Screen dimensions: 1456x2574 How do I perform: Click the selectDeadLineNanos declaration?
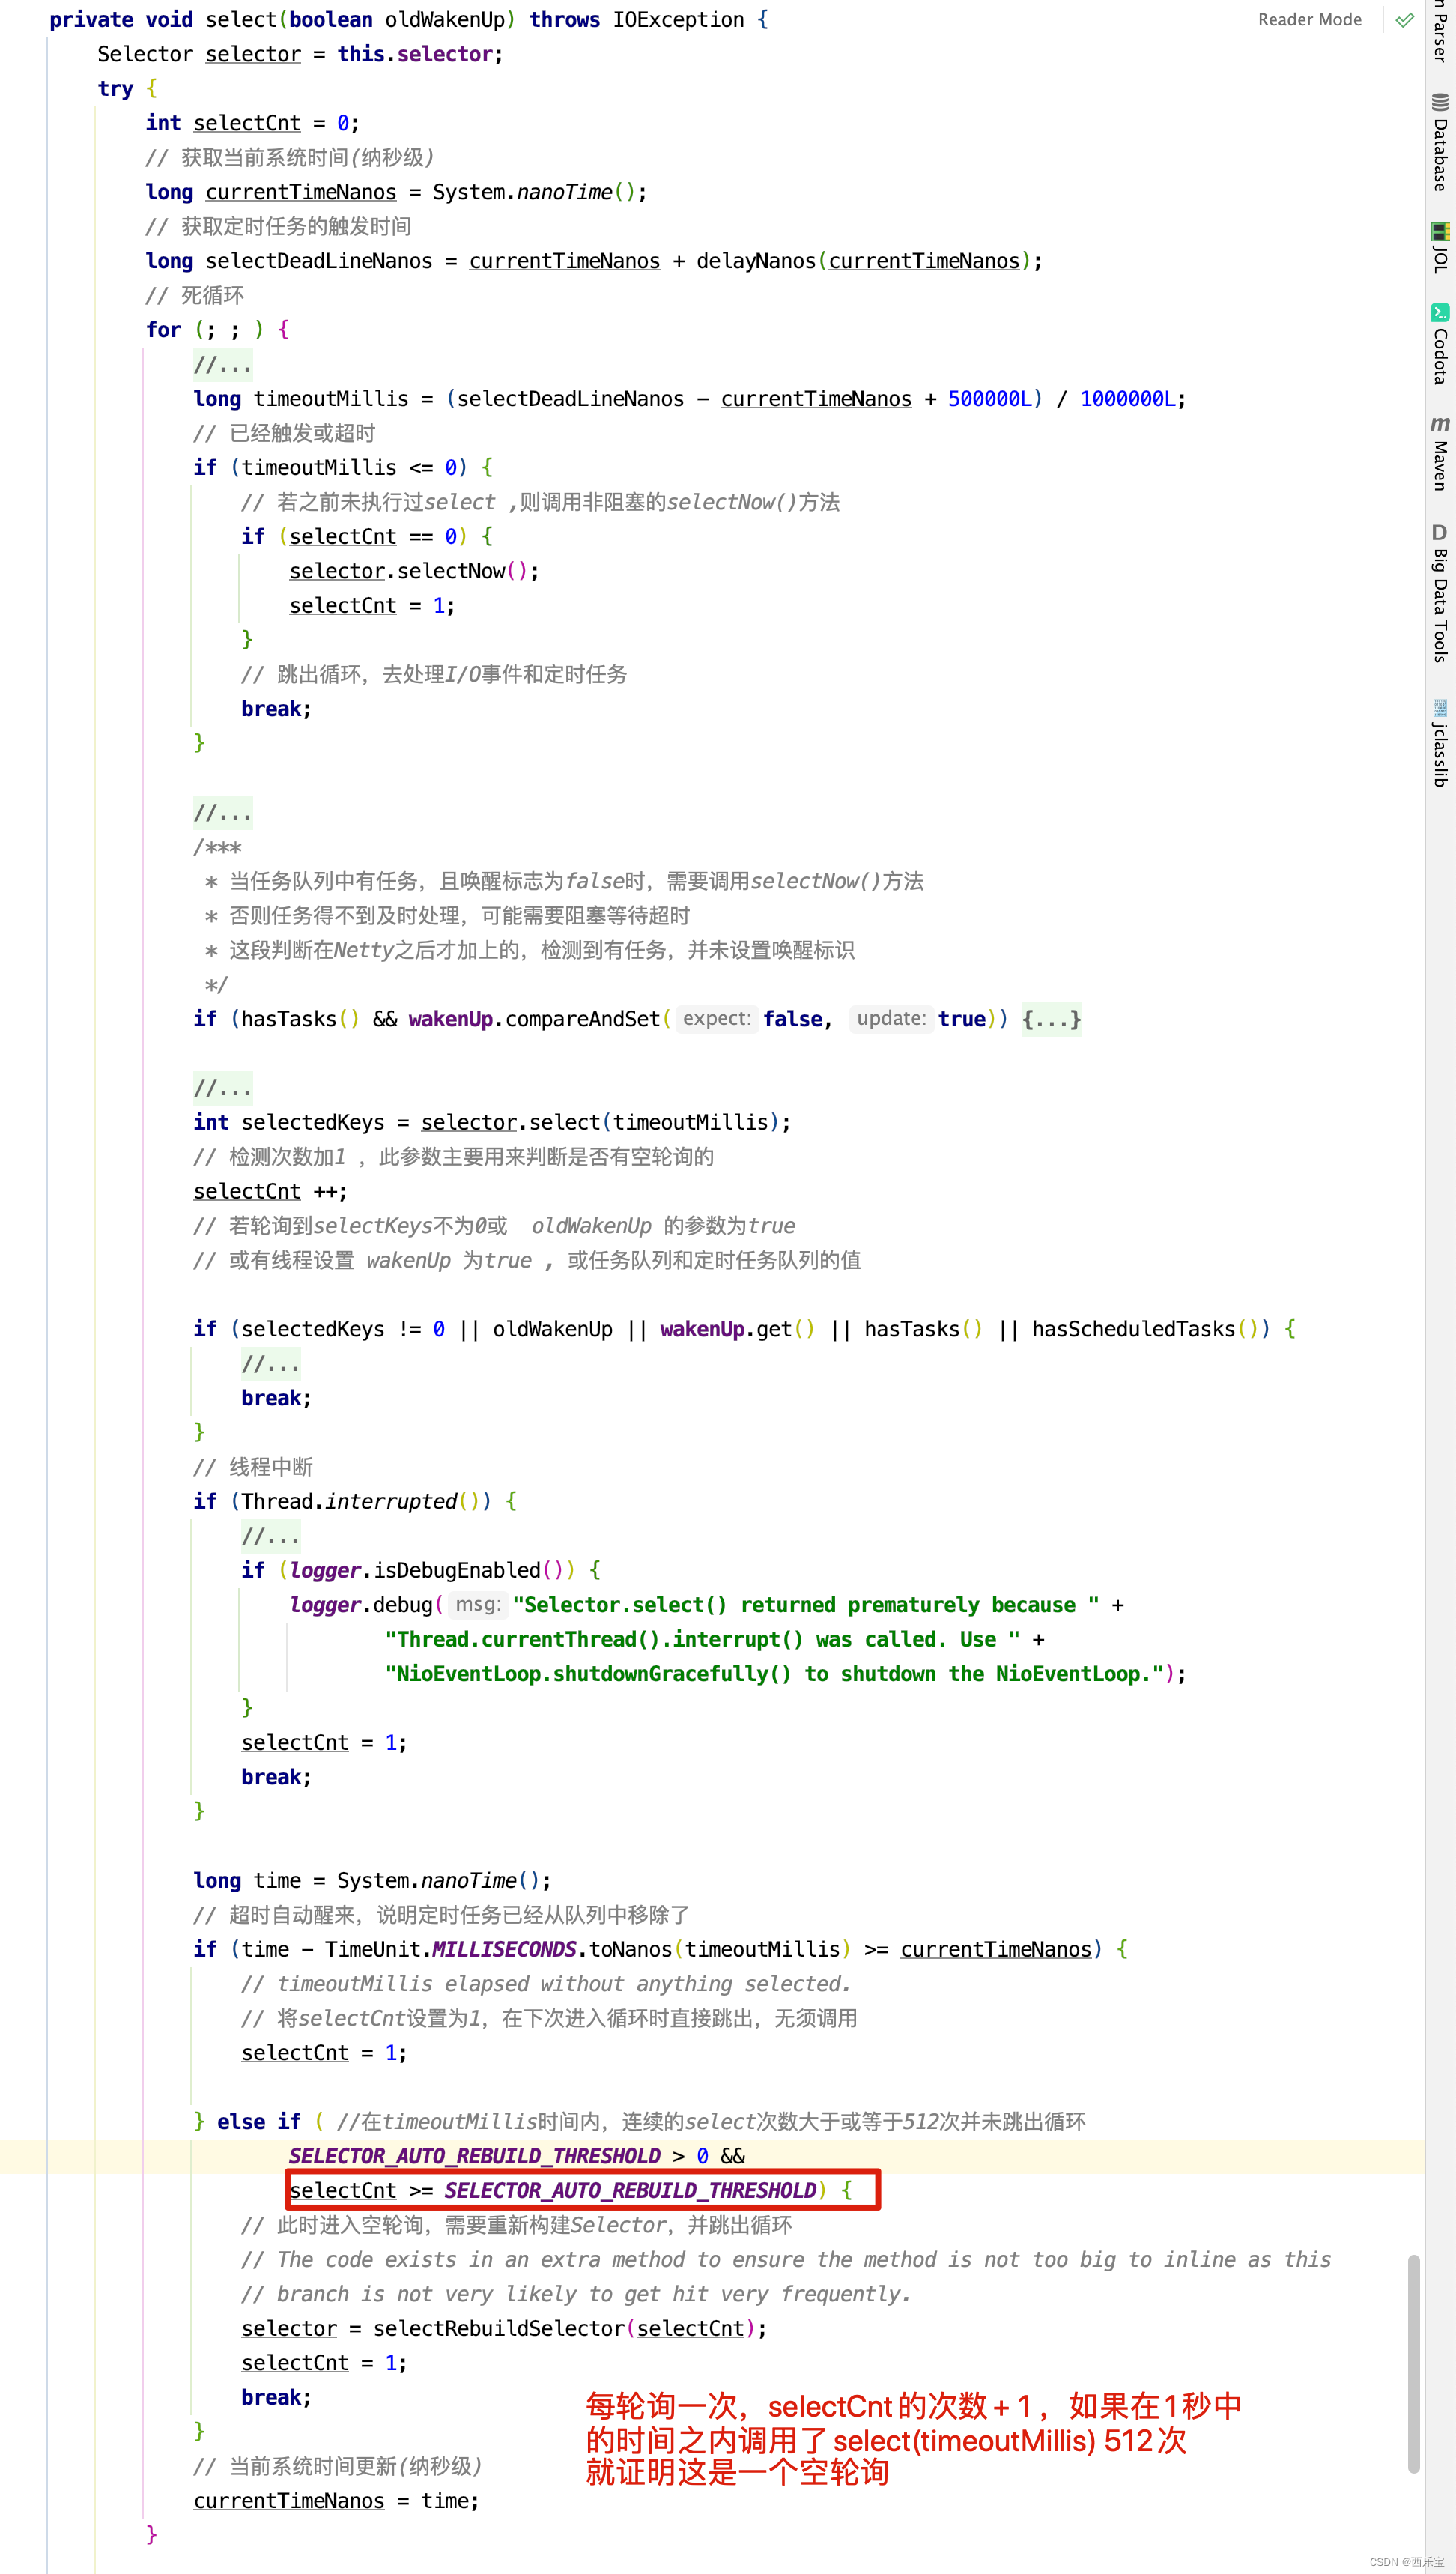pyautogui.click(x=319, y=261)
